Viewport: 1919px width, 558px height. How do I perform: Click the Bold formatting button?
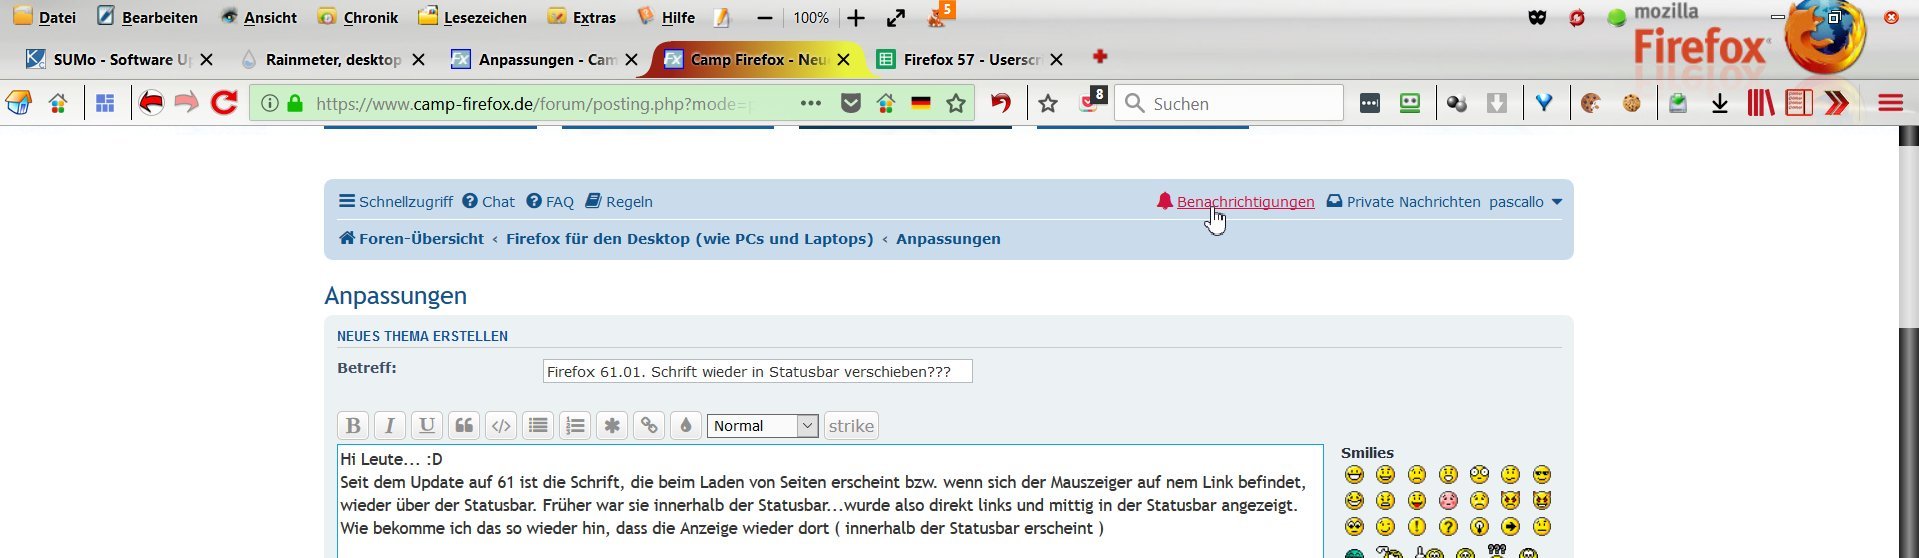pyautogui.click(x=353, y=425)
